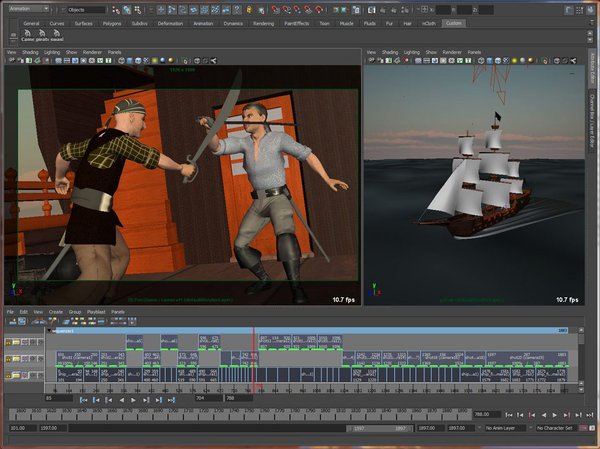Click the main time slider ruler

coord(240,414)
